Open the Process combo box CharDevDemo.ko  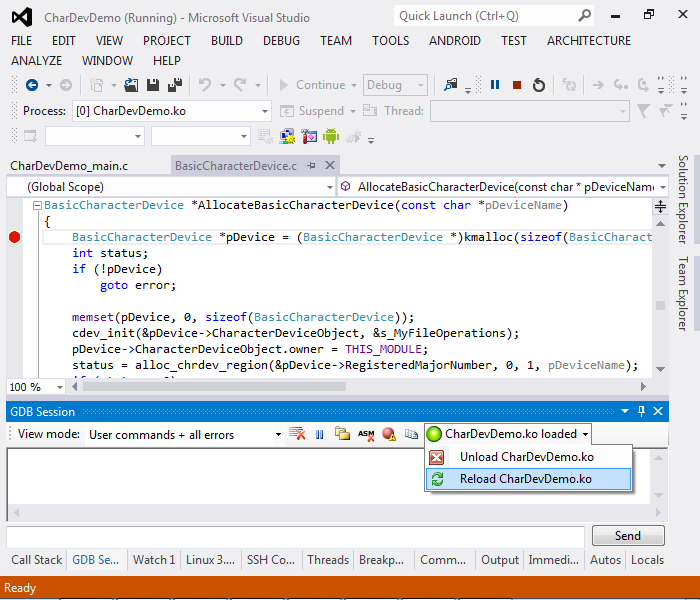tap(172, 111)
